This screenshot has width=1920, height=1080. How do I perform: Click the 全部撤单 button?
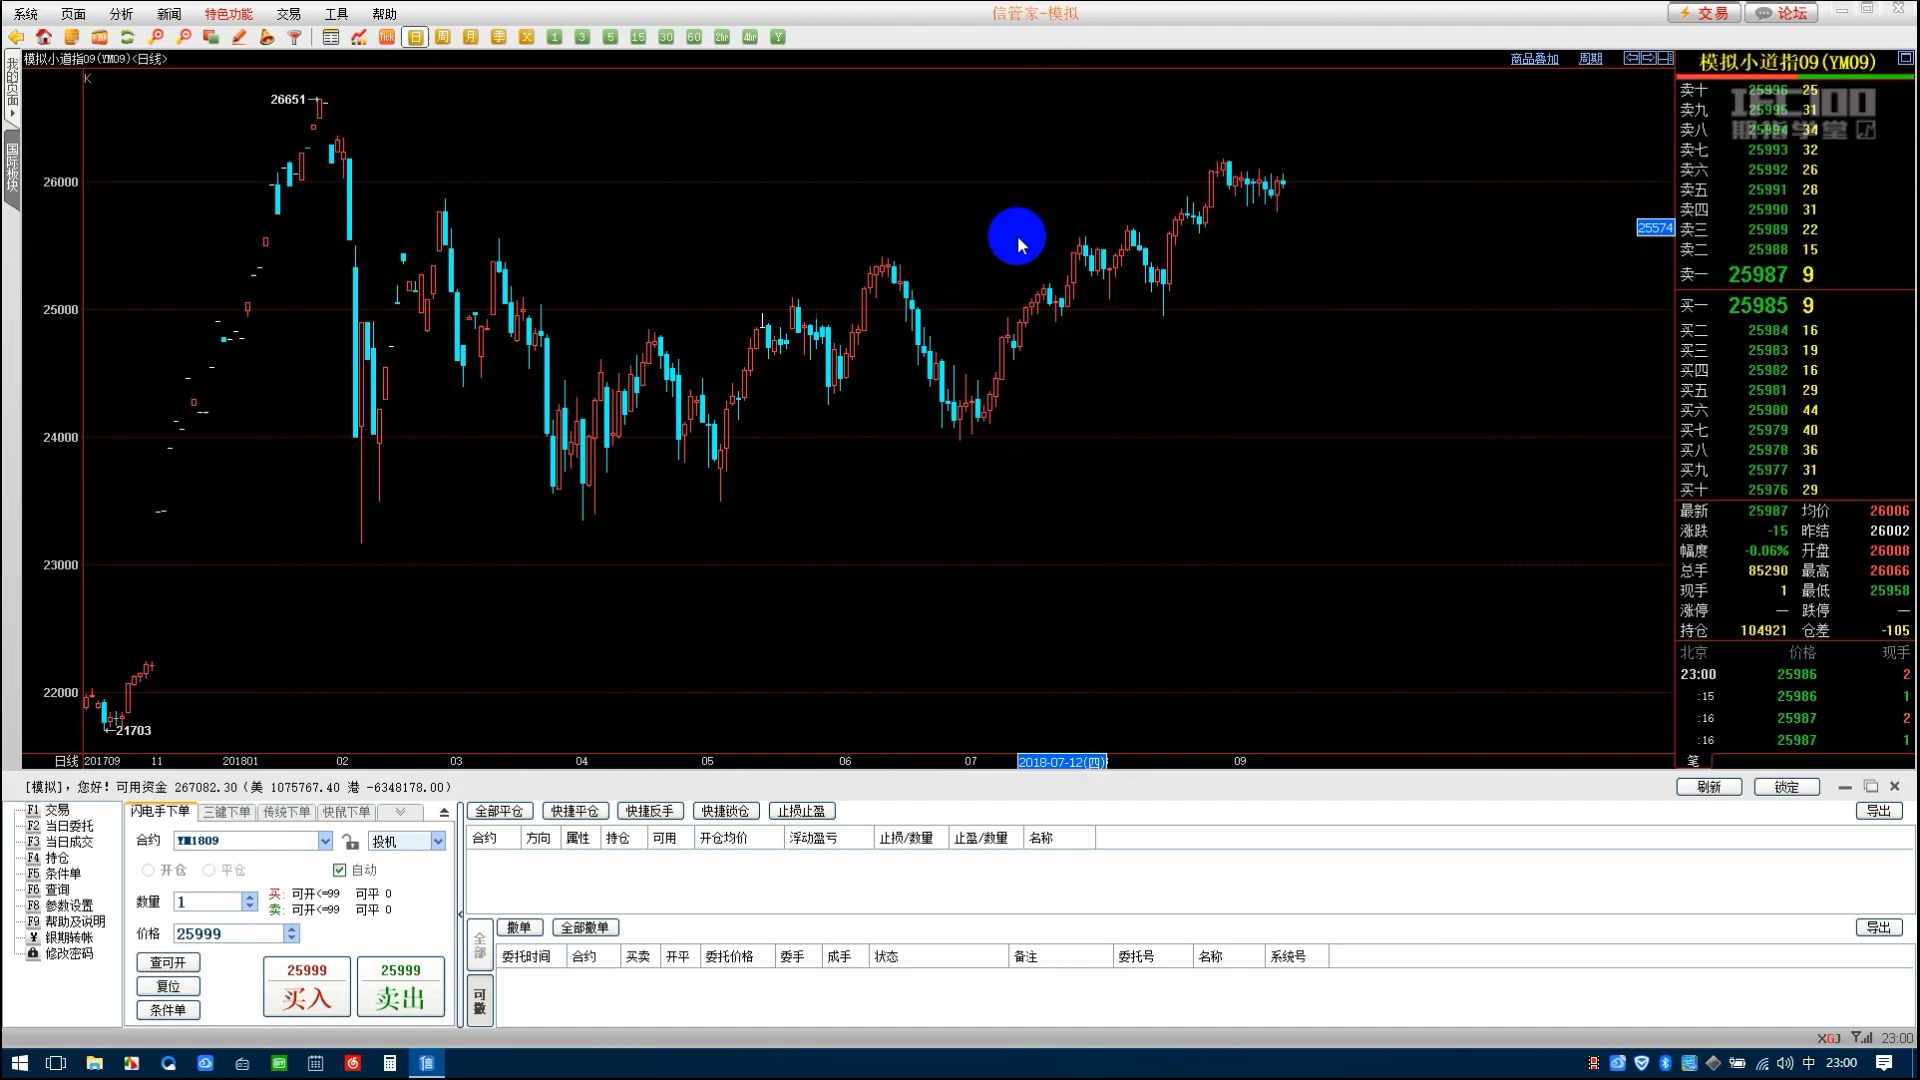coord(585,928)
